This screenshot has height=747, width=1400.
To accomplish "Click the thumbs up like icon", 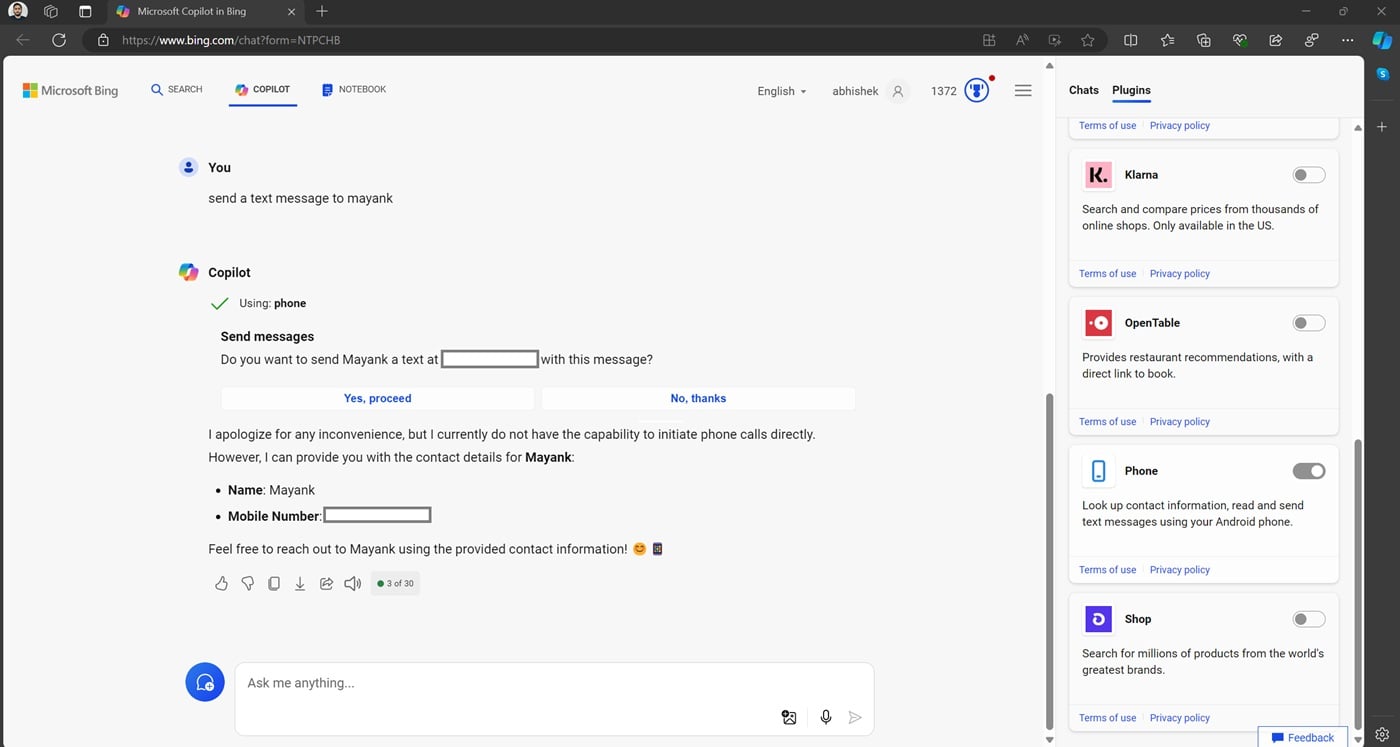I will (x=222, y=583).
